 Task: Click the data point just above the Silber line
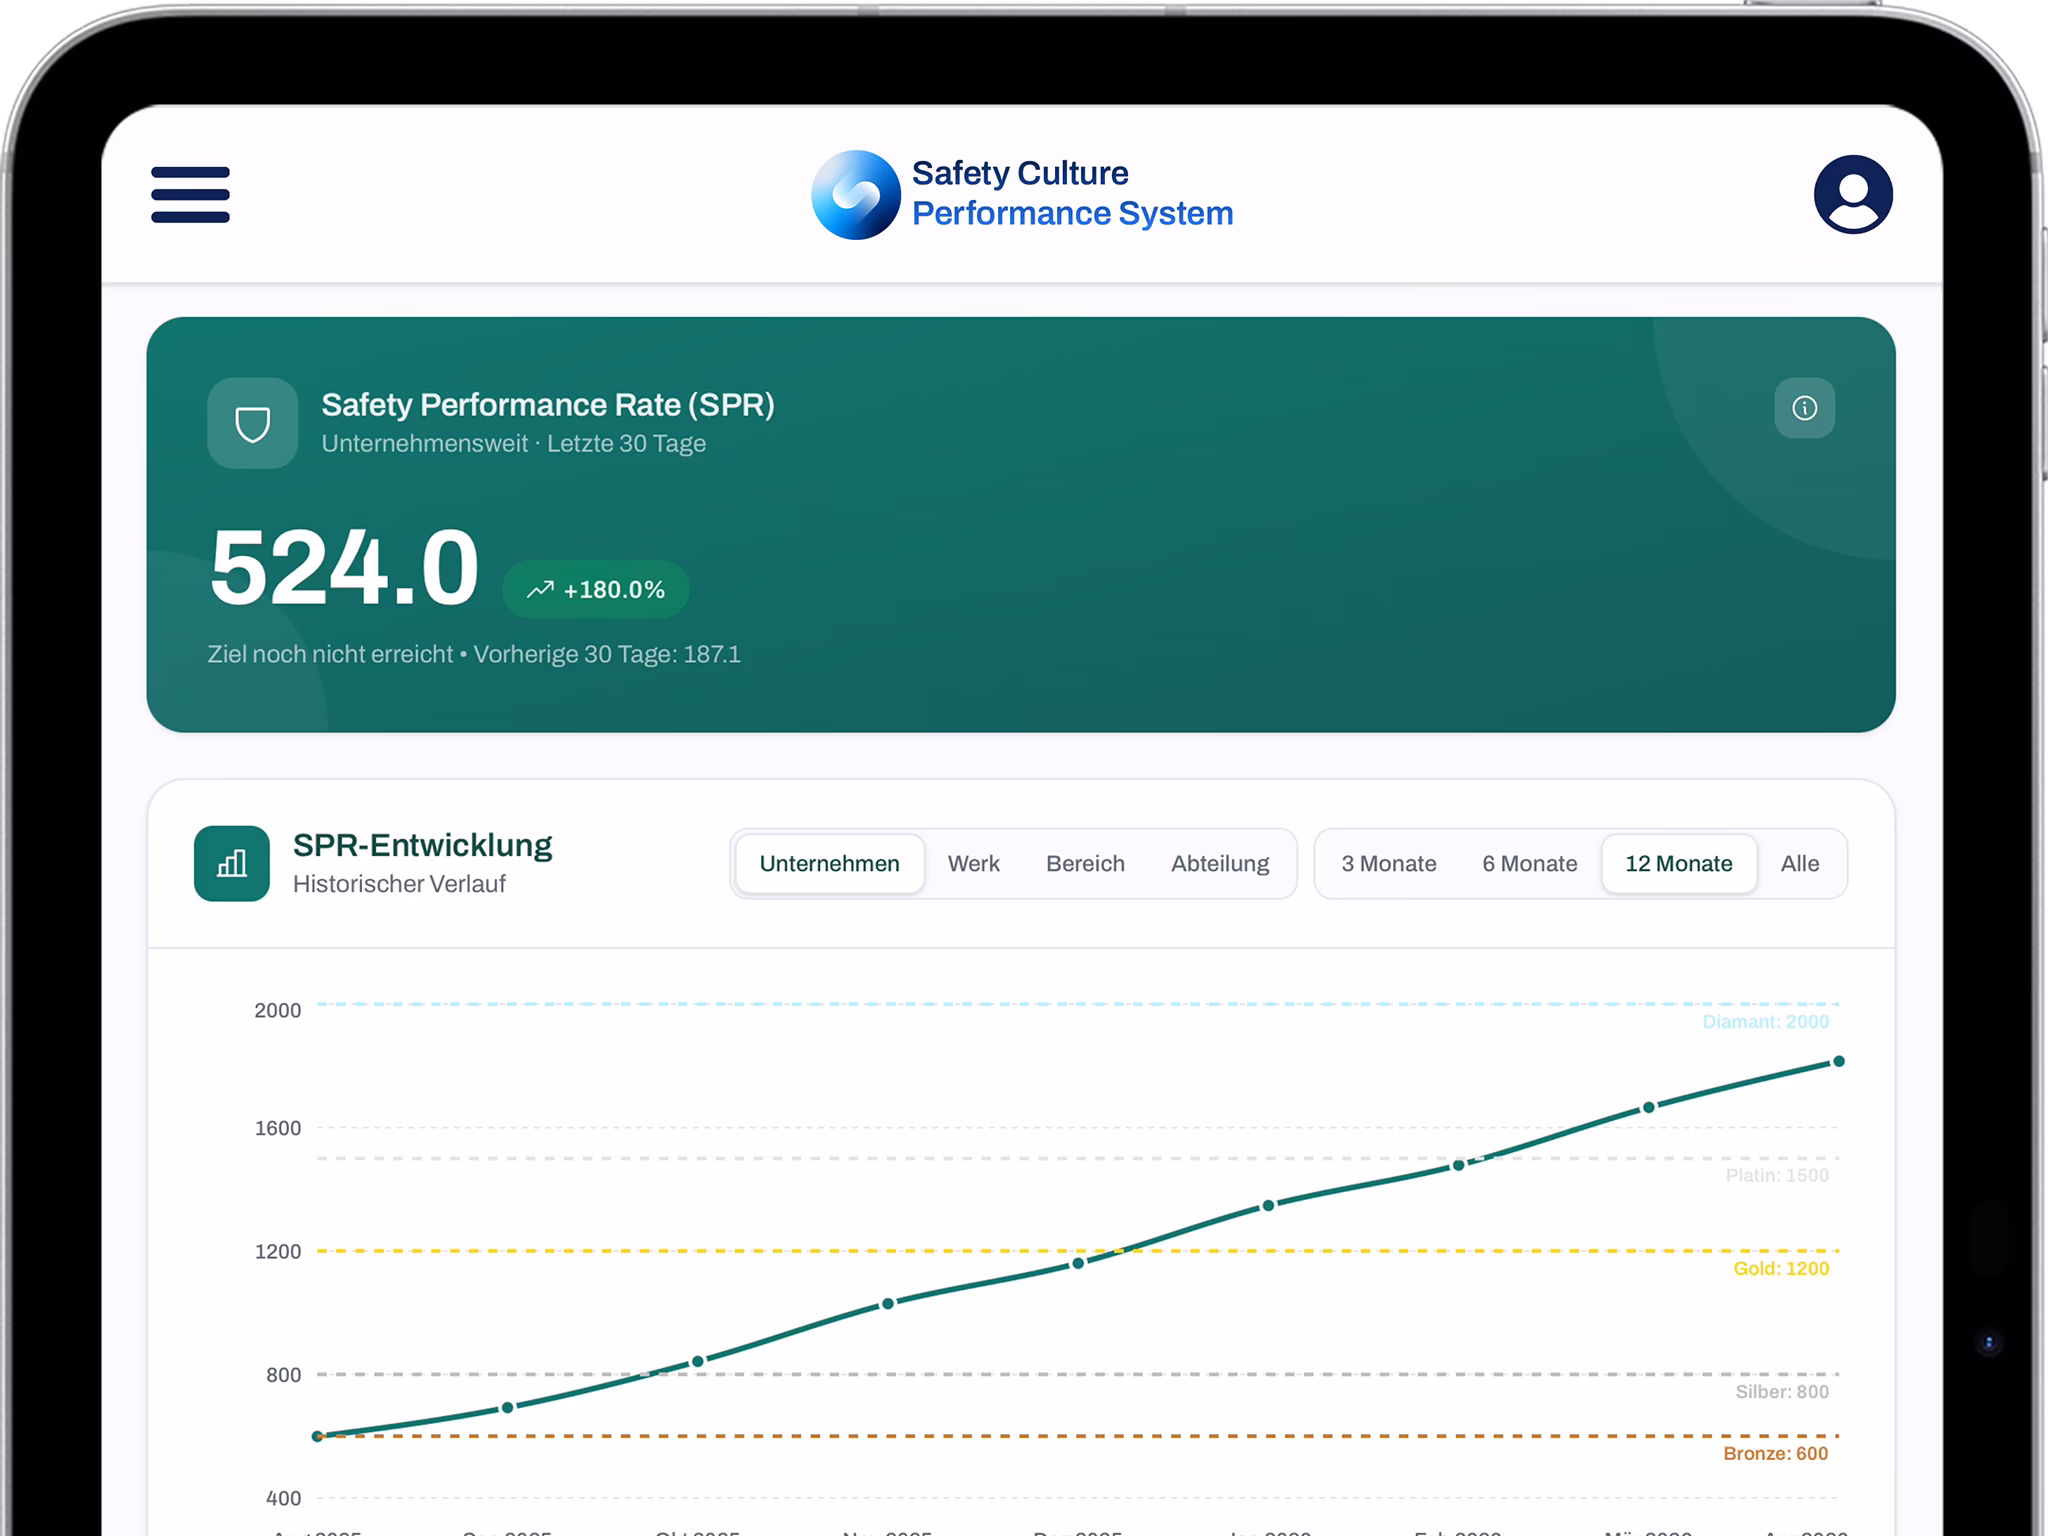pyautogui.click(x=698, y=1361)
